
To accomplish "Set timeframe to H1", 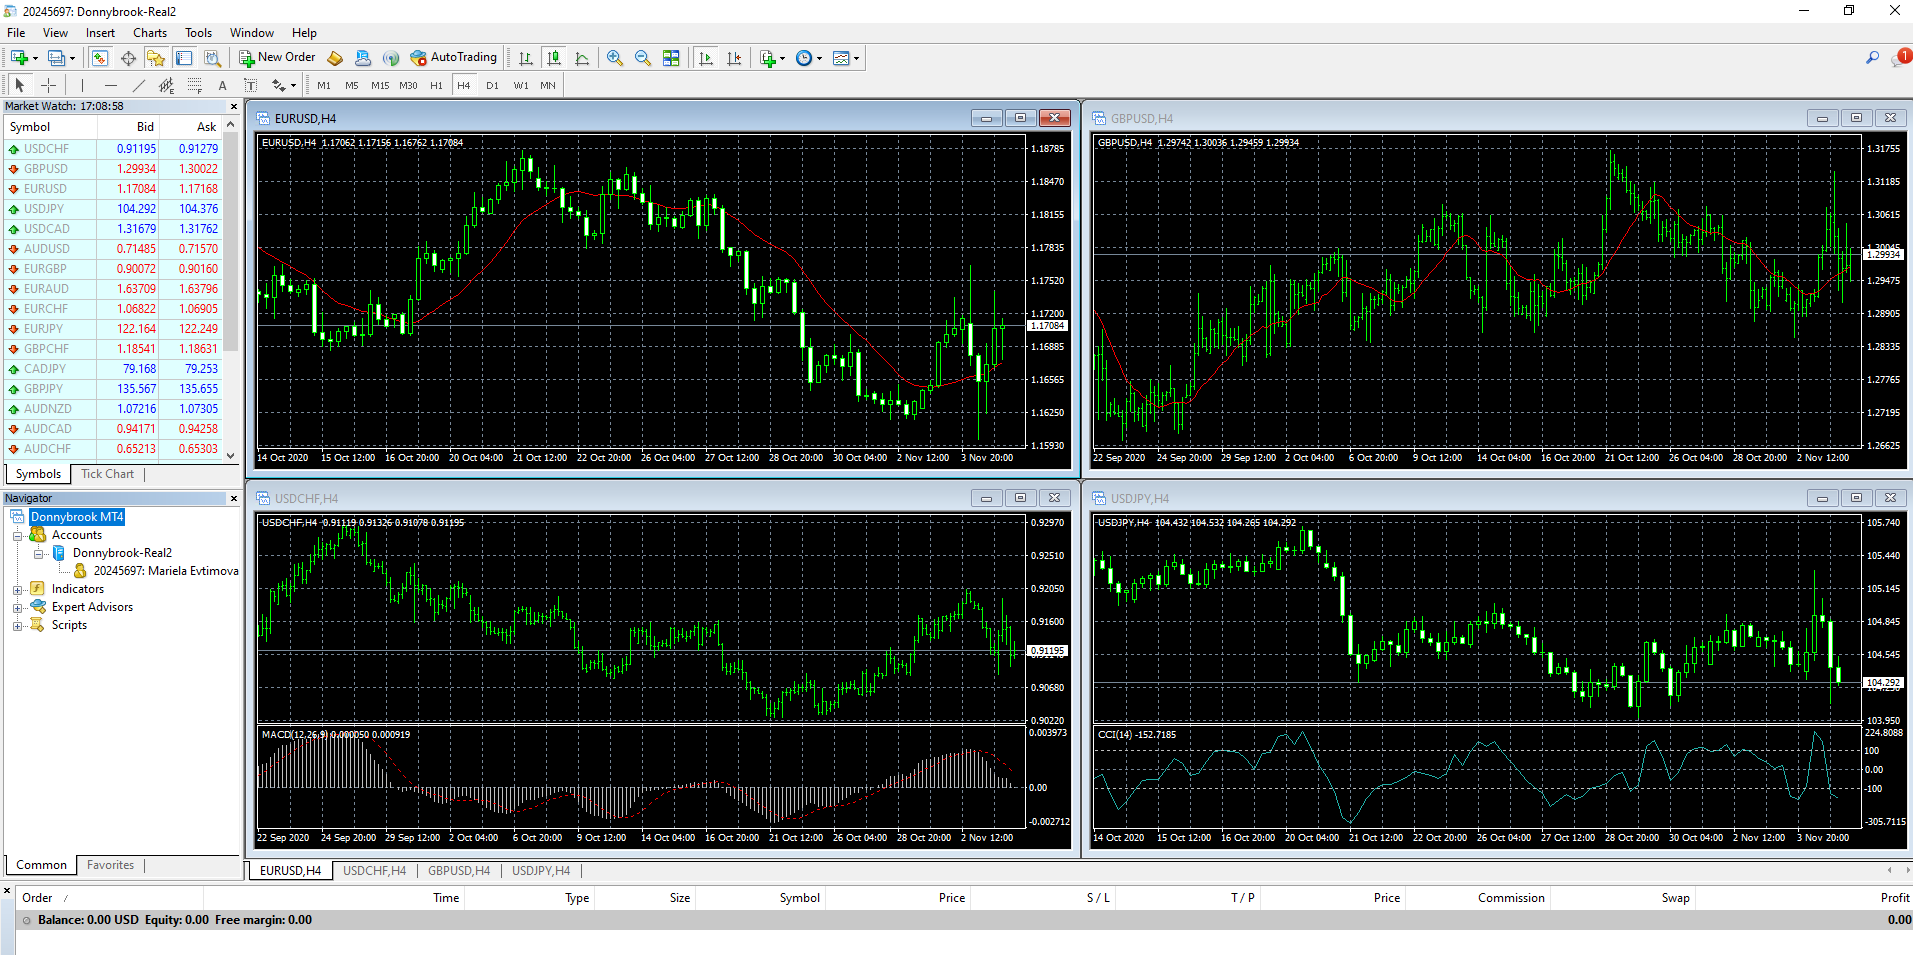I will pos(436,85).
